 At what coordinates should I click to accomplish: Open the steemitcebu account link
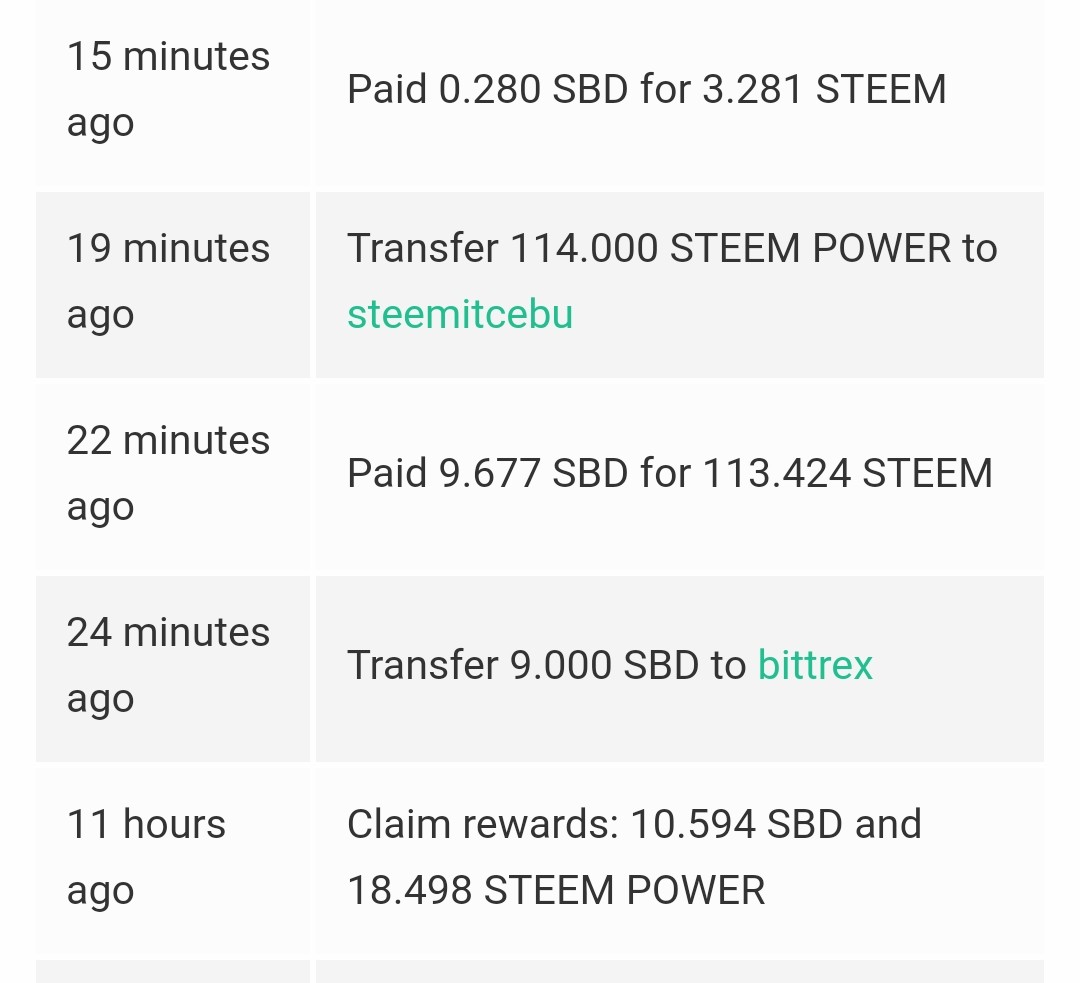pos(460,315)
